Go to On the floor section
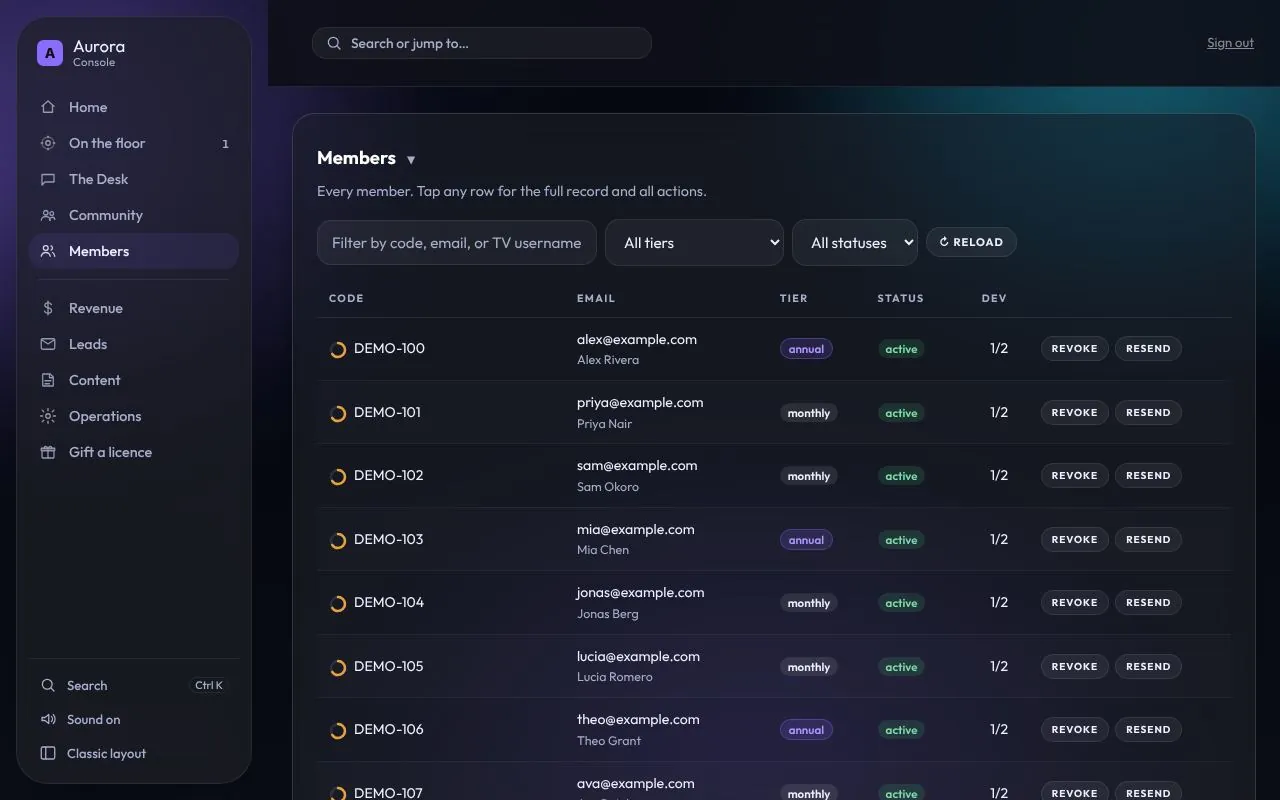1280x800 pixels. coord(134,143)
